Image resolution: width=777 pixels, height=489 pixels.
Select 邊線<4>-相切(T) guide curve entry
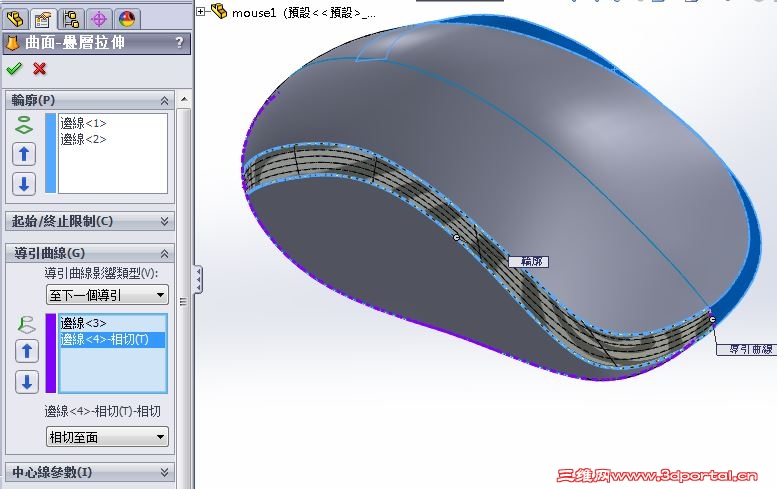coord(113,339)
